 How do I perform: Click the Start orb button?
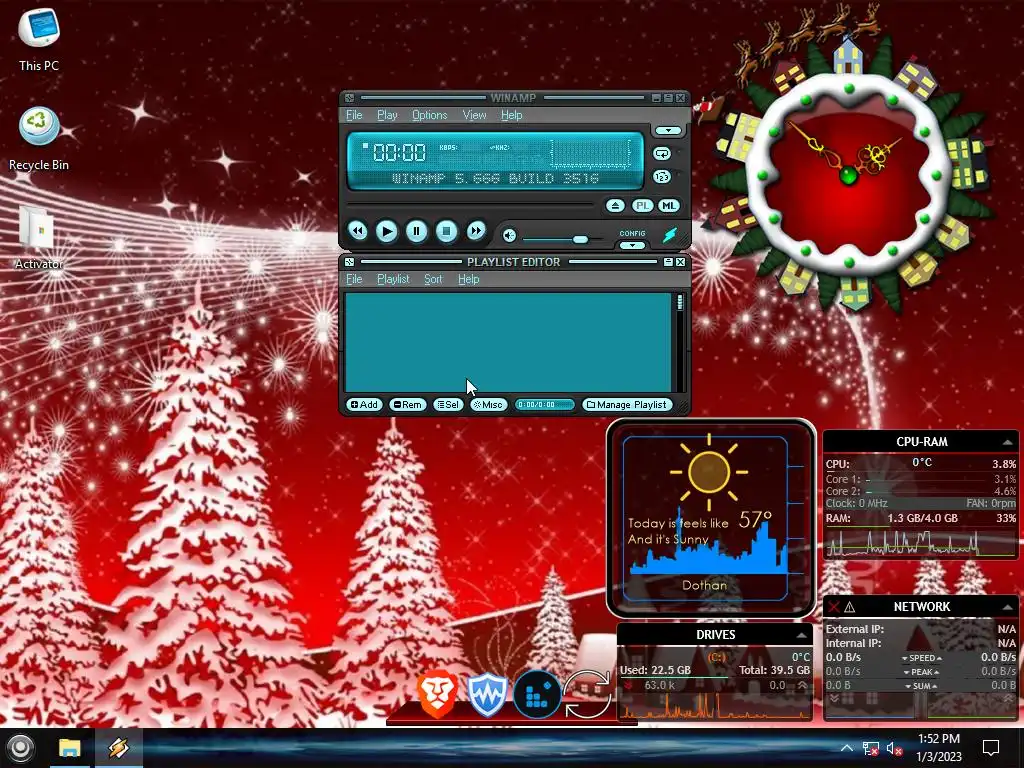coord(21,748)
